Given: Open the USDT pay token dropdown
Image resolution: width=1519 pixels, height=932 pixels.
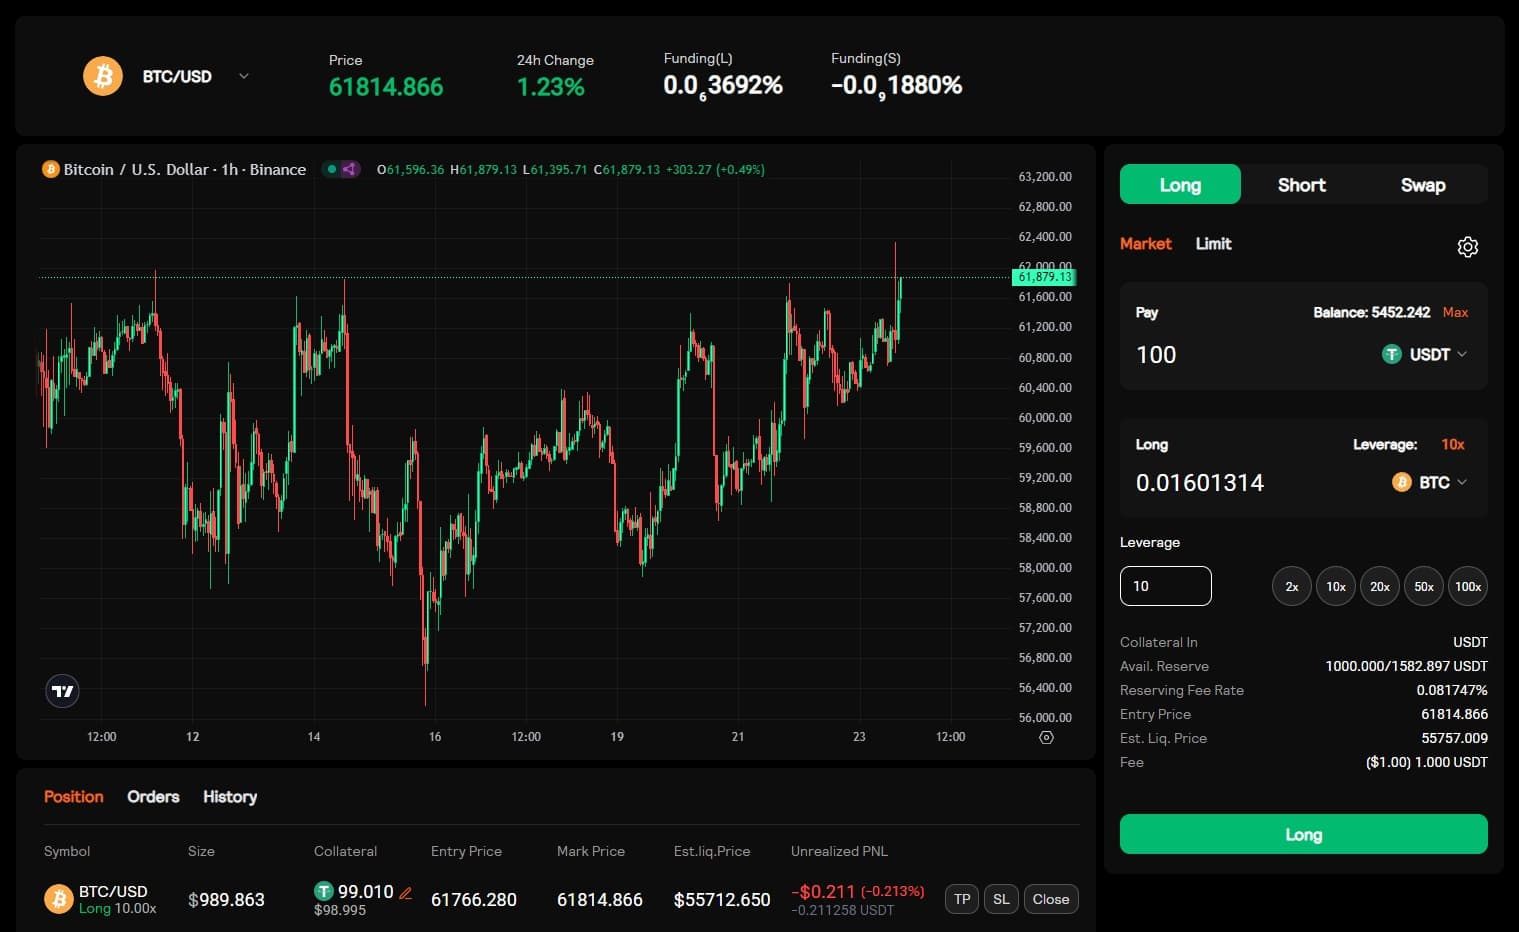Looking at the screenshot, I should pos(1425,354).
